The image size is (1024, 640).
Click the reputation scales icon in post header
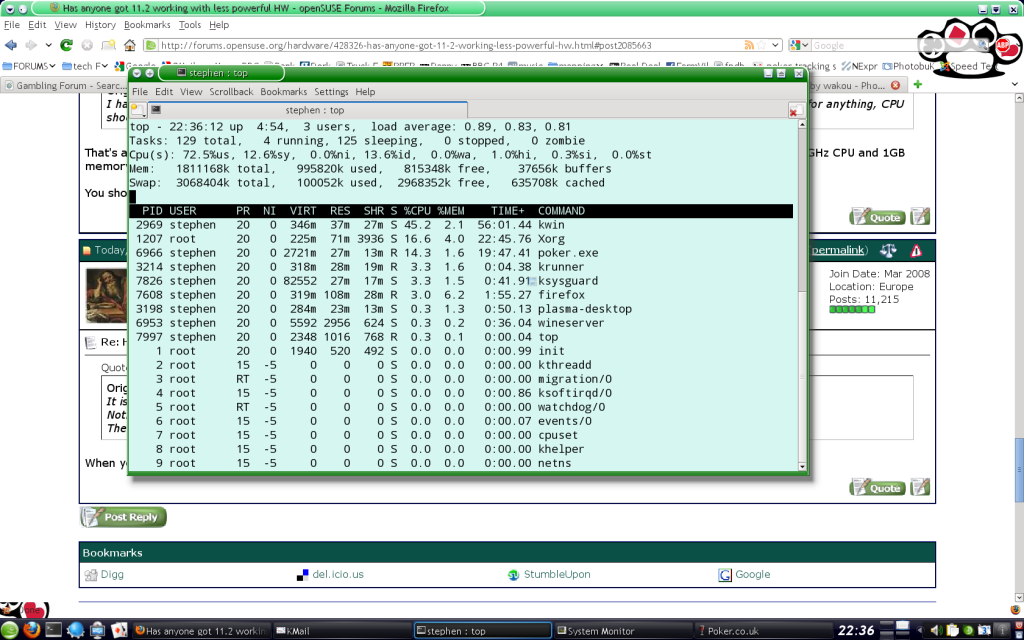[888, 250]
